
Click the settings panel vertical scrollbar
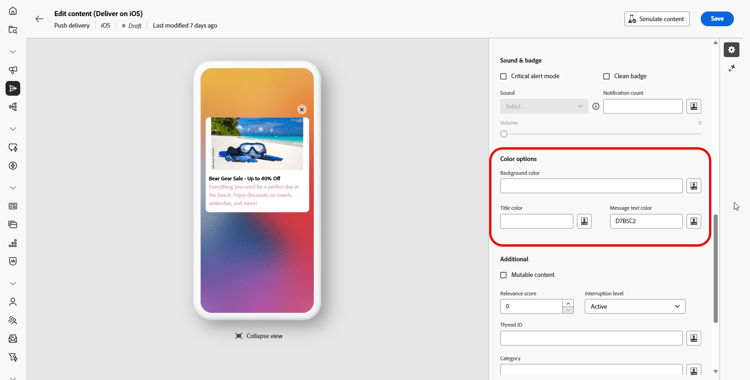point(716,268)
